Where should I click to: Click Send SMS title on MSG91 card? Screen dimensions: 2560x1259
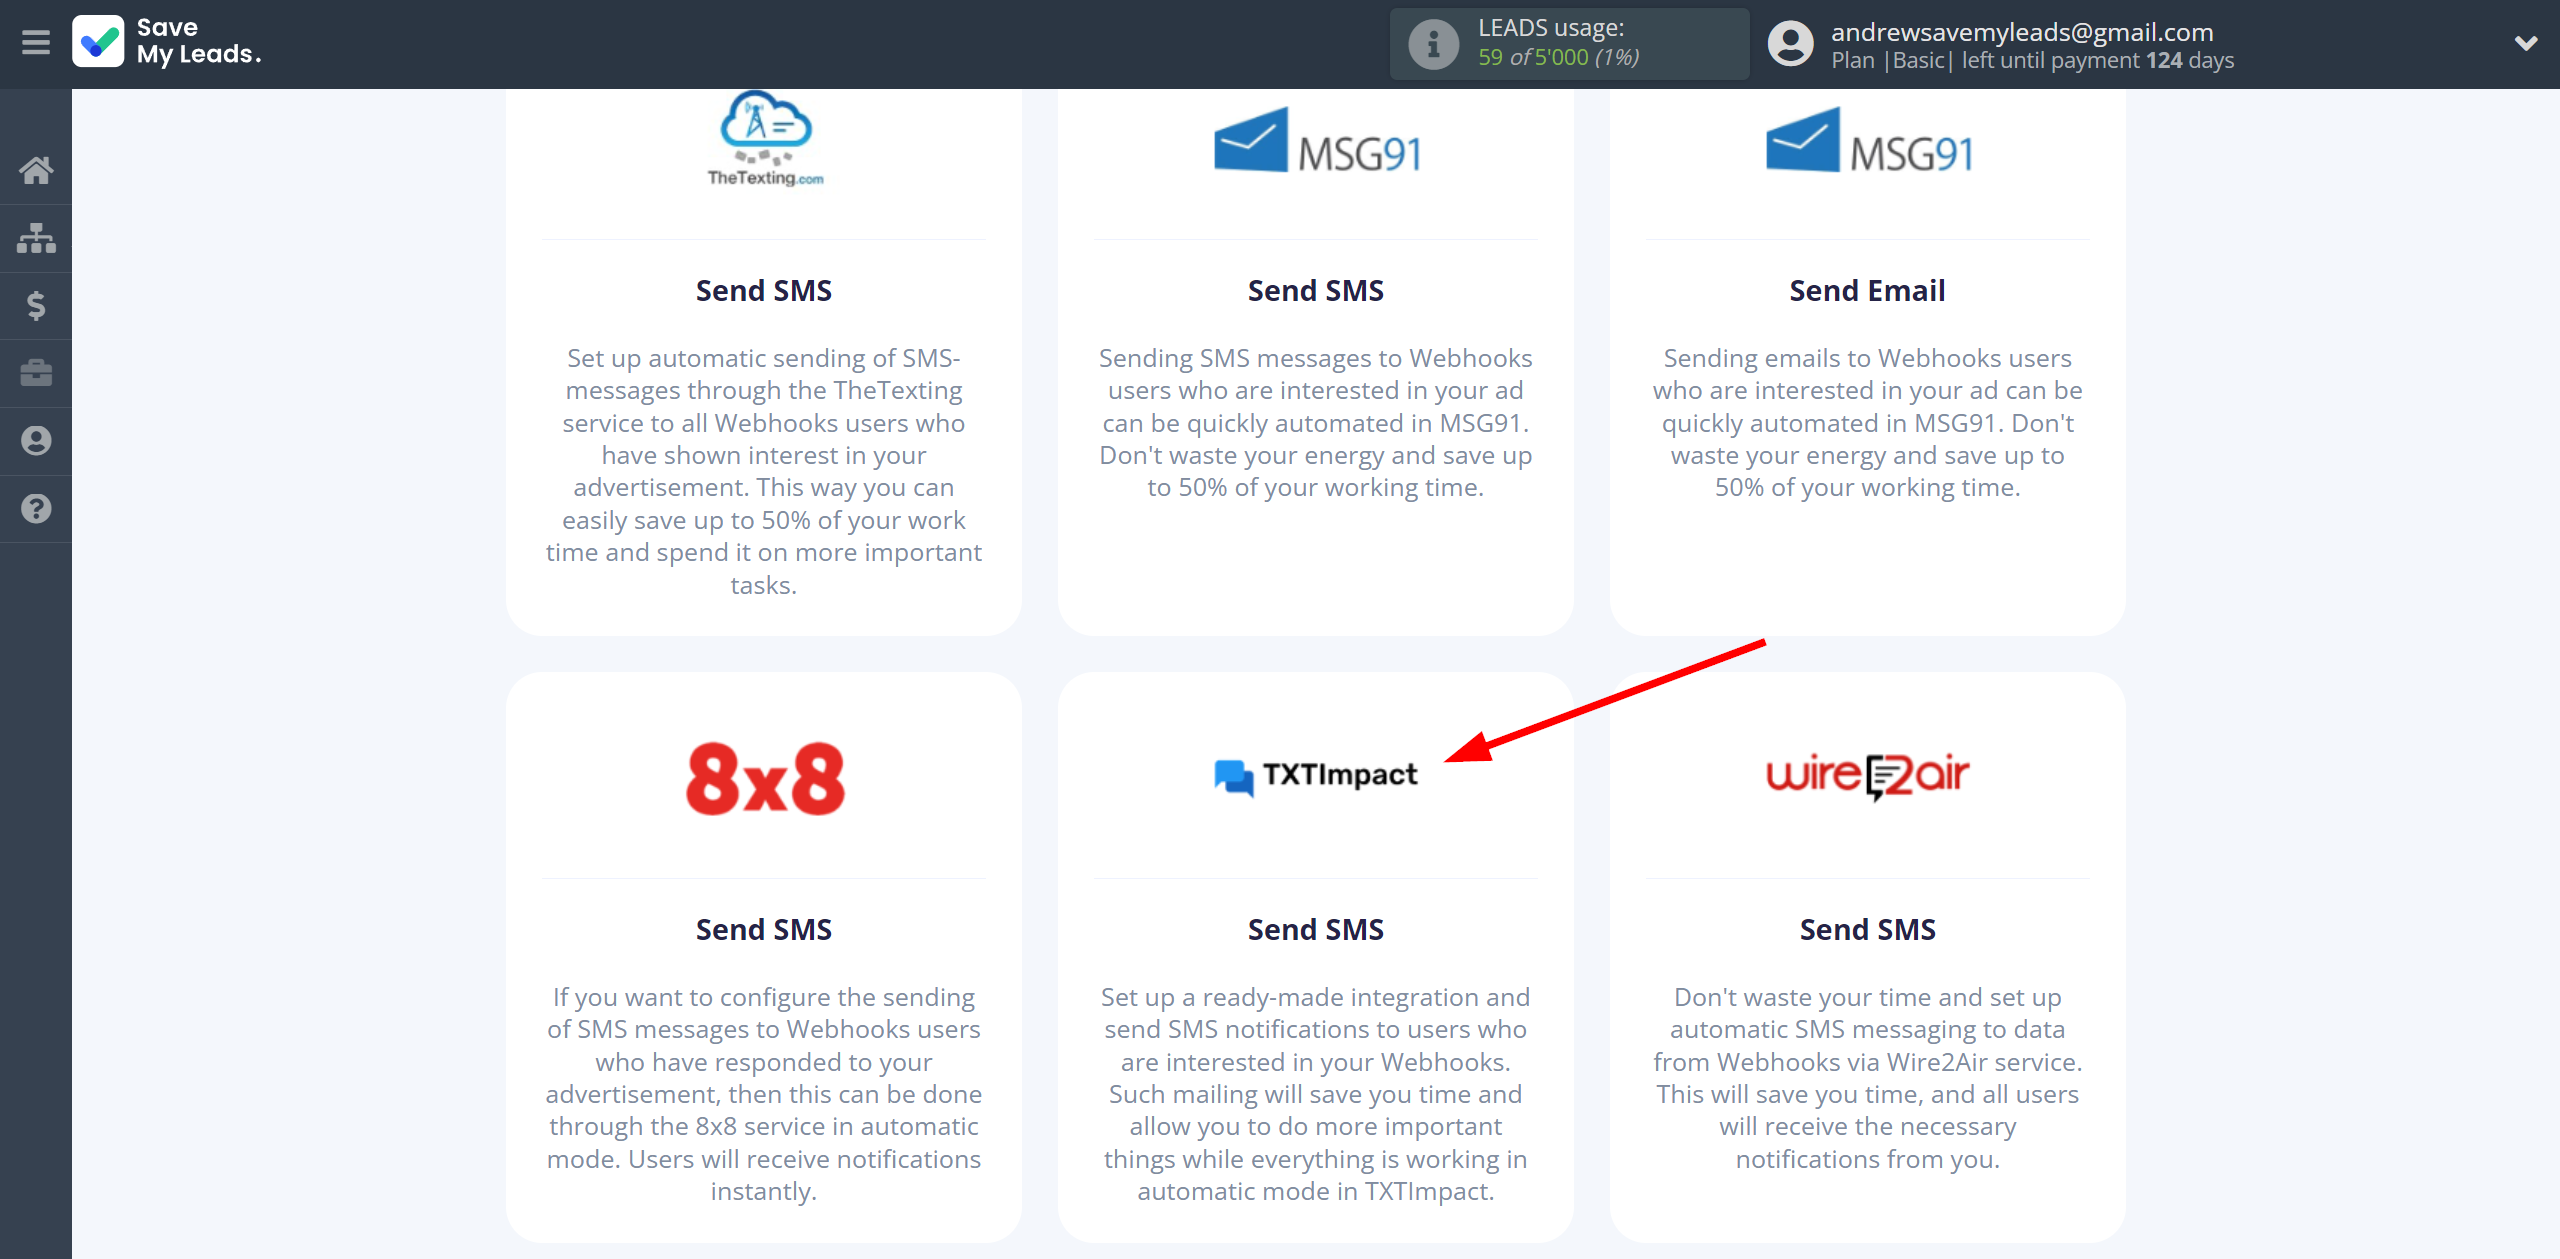click(x=1316, y=291)
